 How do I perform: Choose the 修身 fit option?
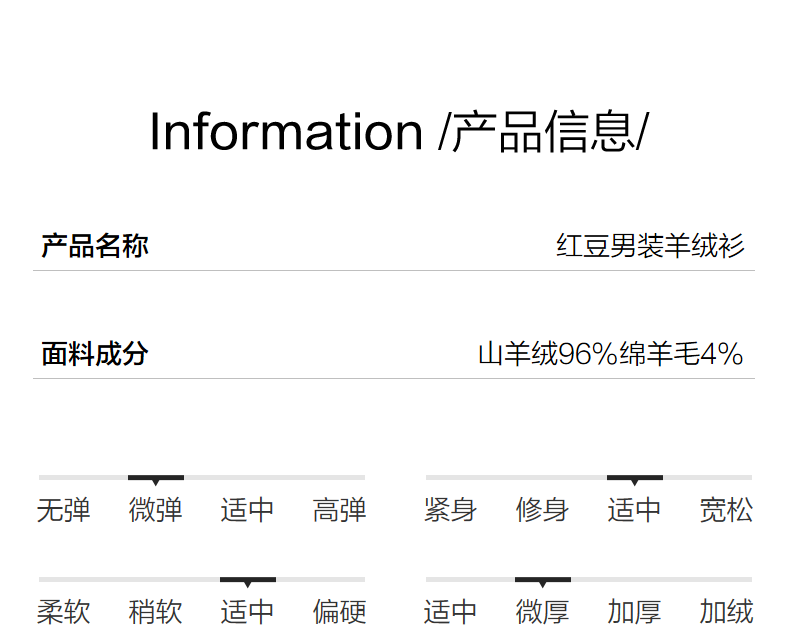542,511
